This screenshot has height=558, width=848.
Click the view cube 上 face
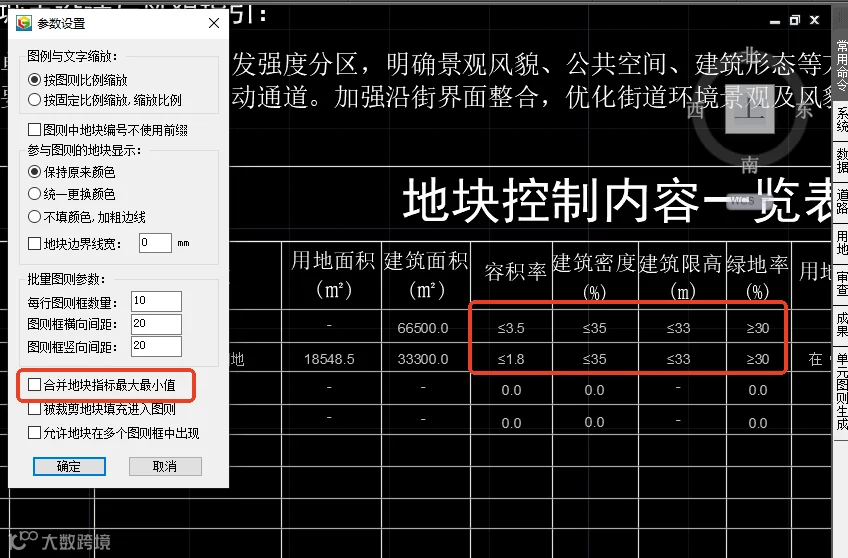coord(750,110)
